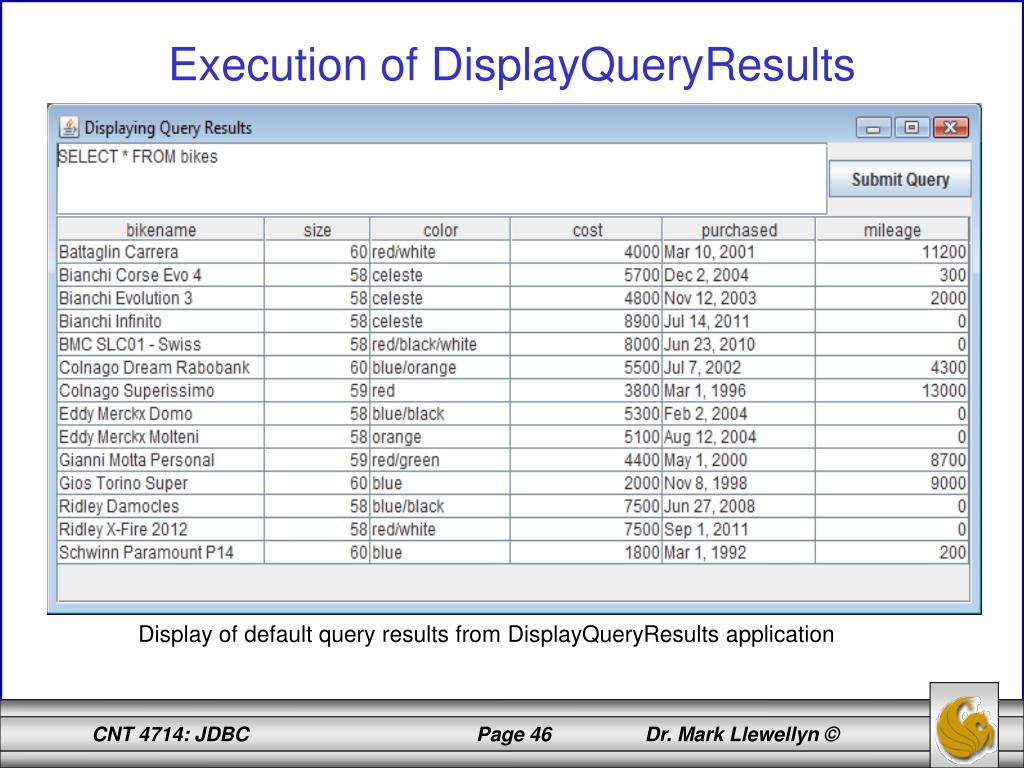Screen dimensions: 1024x768
Task: Close the Displaying Query Results window
Action: [x=951, y=128]
